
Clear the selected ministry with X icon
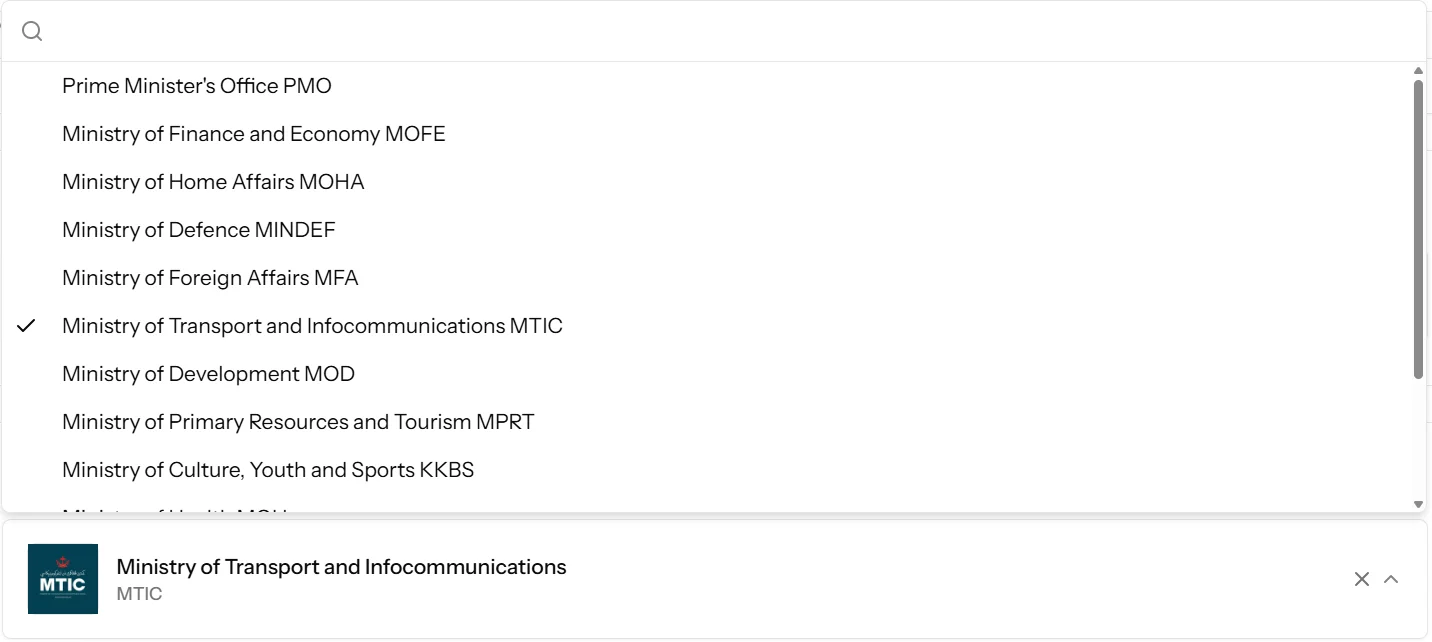pos(1361,579)
